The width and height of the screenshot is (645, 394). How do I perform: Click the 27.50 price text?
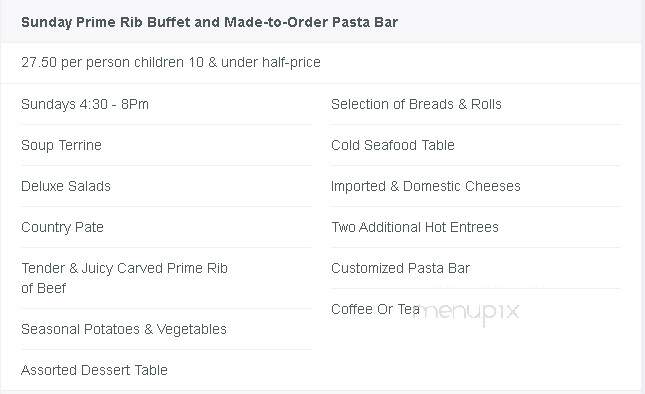pos(39,63)
